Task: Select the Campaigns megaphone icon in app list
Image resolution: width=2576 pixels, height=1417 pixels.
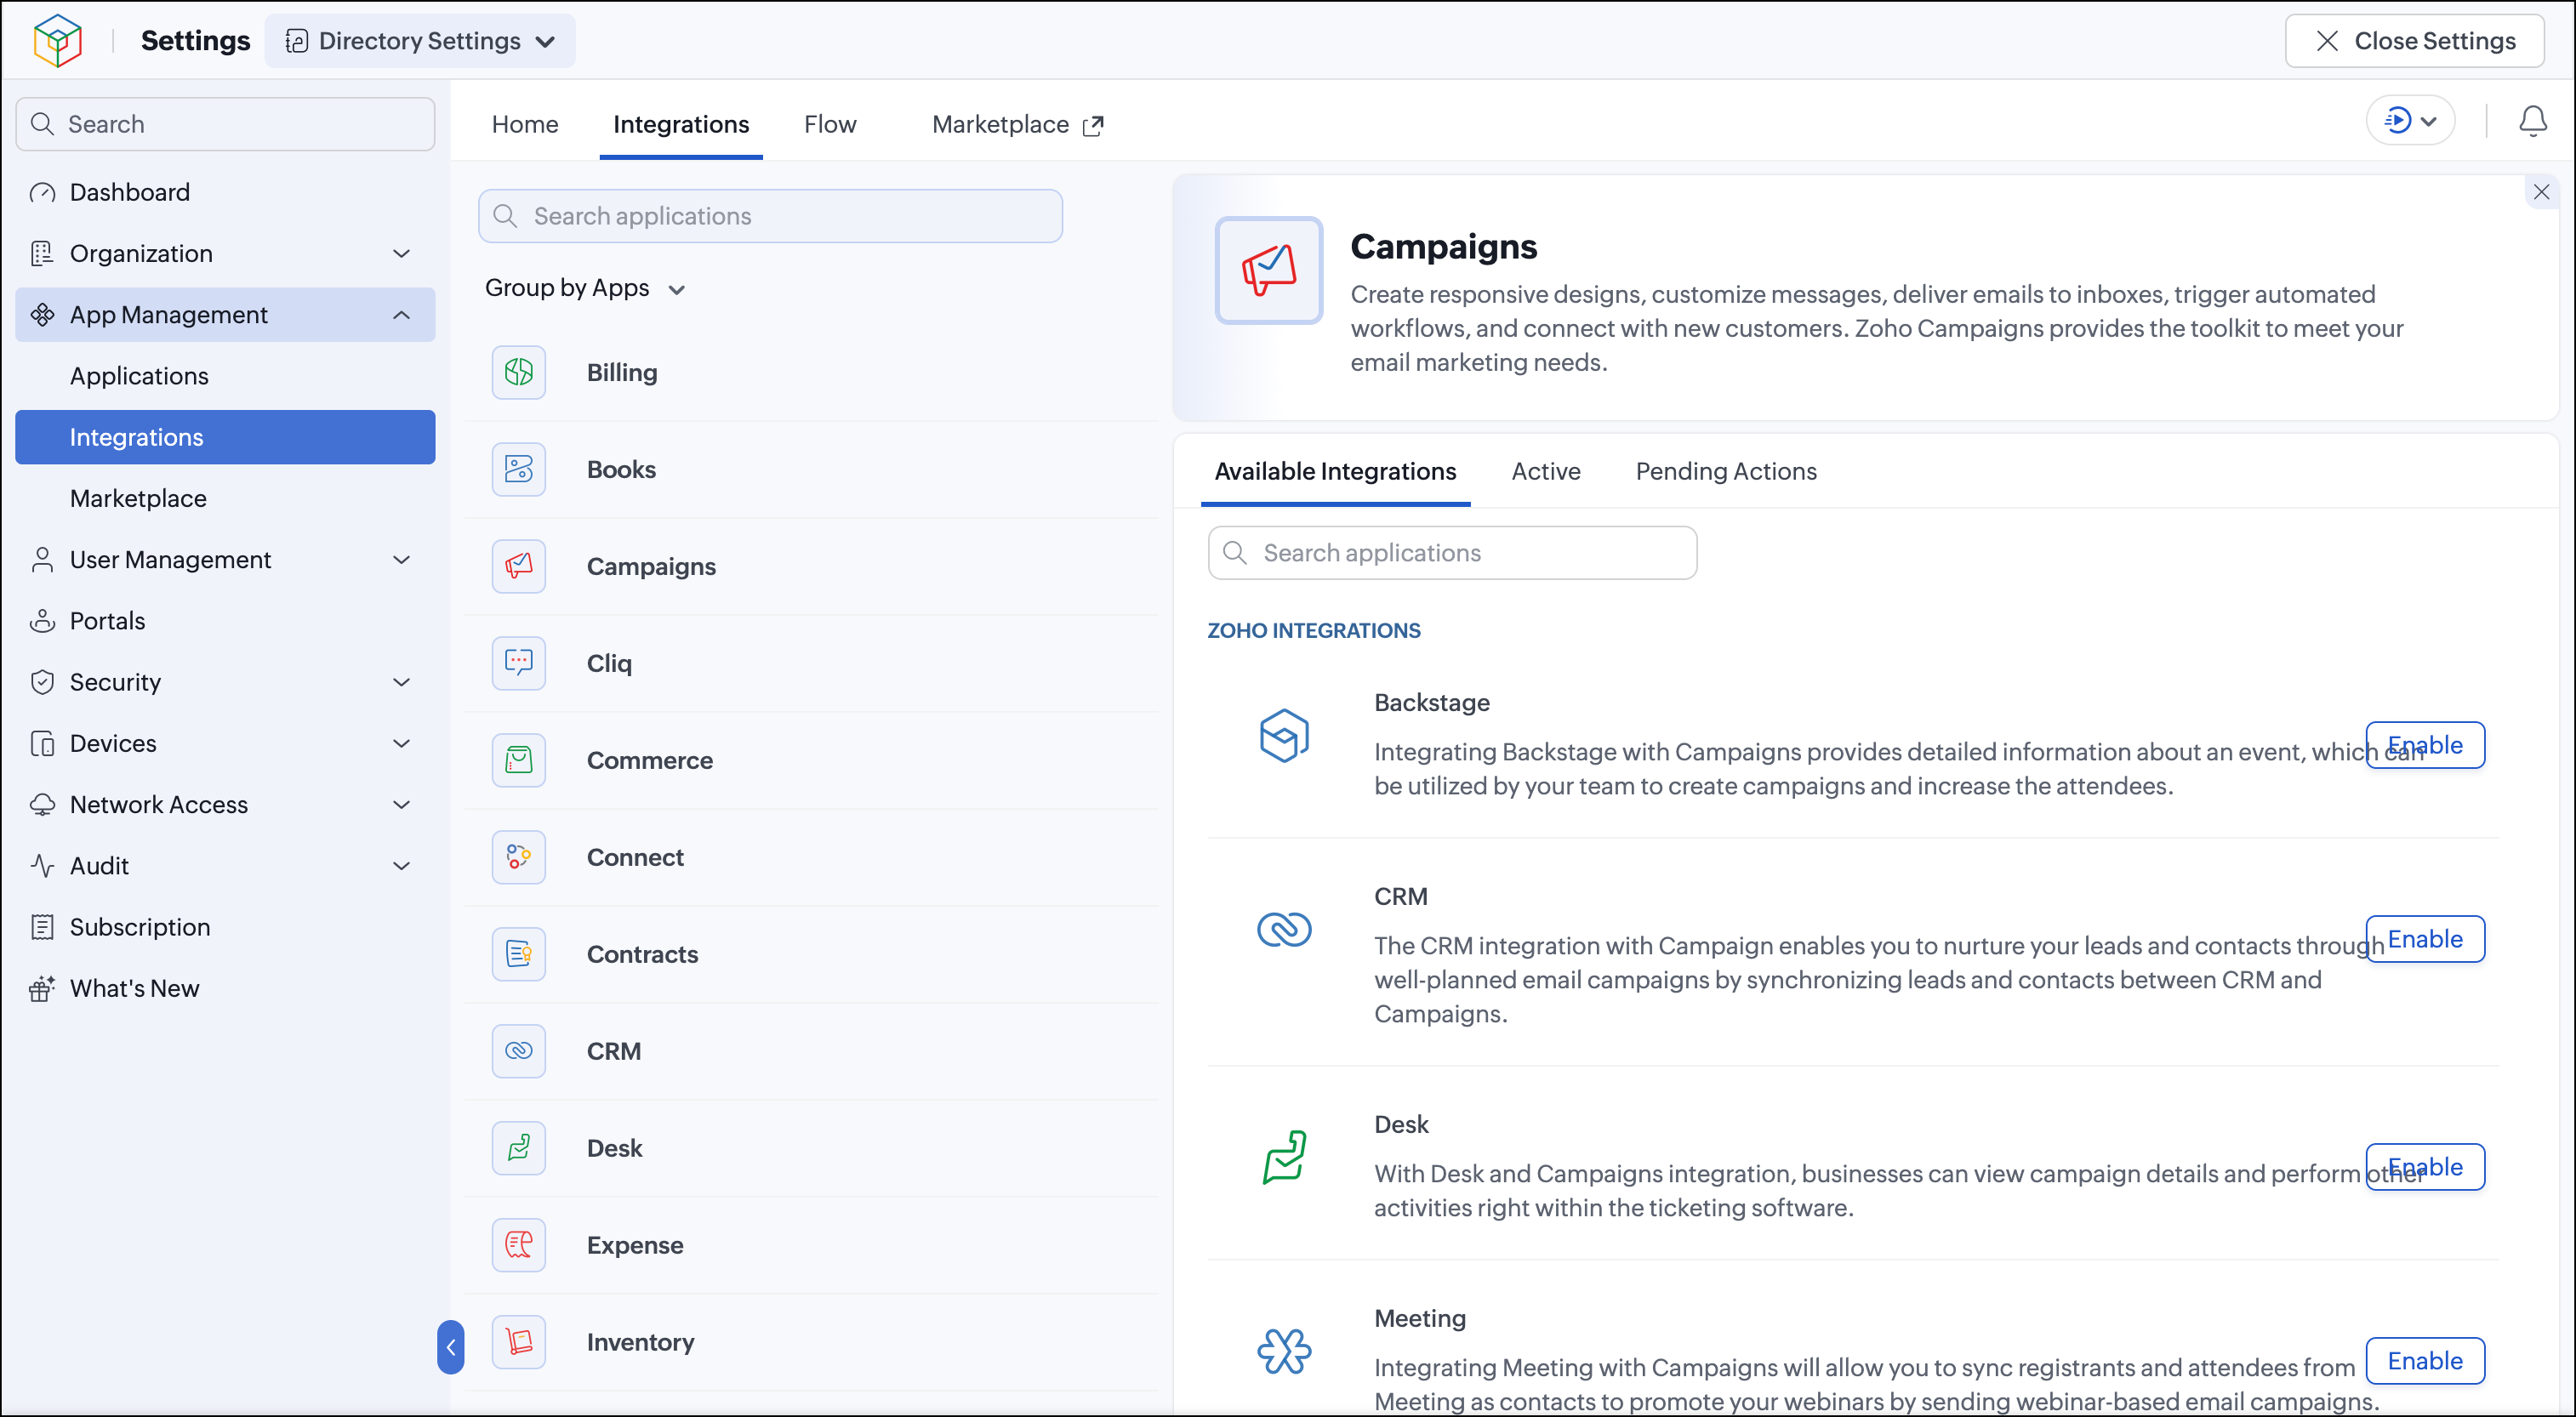Action: coord(518,567)
